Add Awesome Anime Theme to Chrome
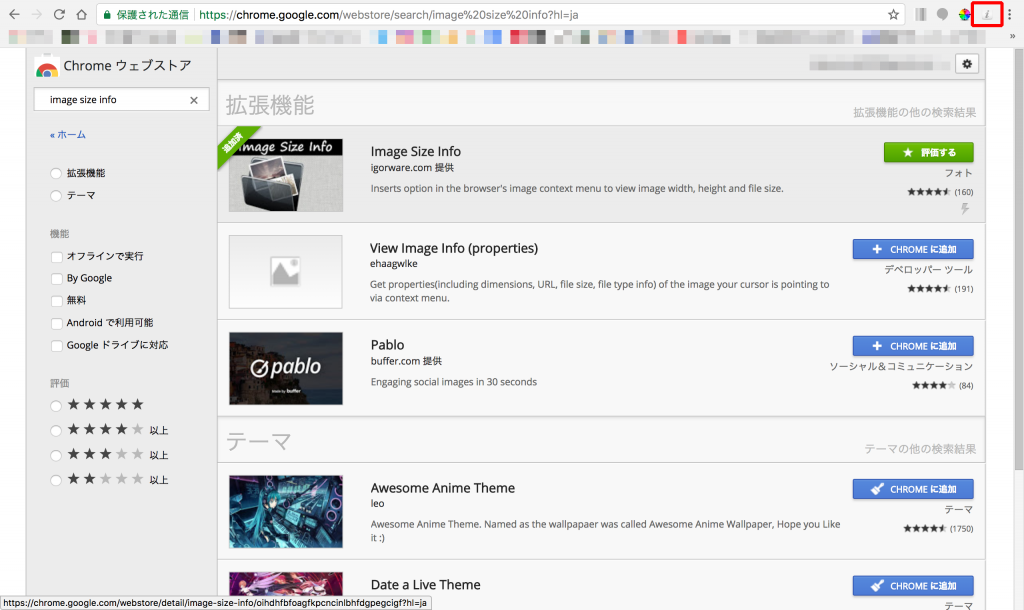The width and height of the screenshot is (1024, 610). pos(912,489)
